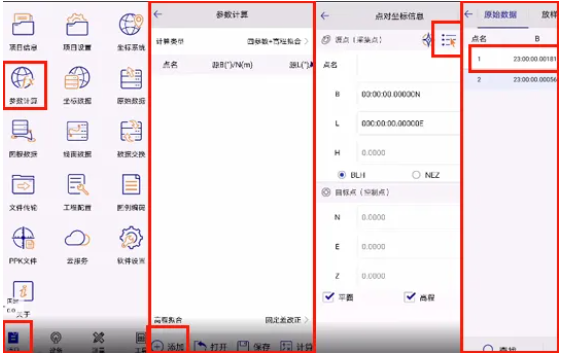This screenshot has height=364, width=571.
Task: Toggle the 平面 checkbox
Action: [329, 297]
